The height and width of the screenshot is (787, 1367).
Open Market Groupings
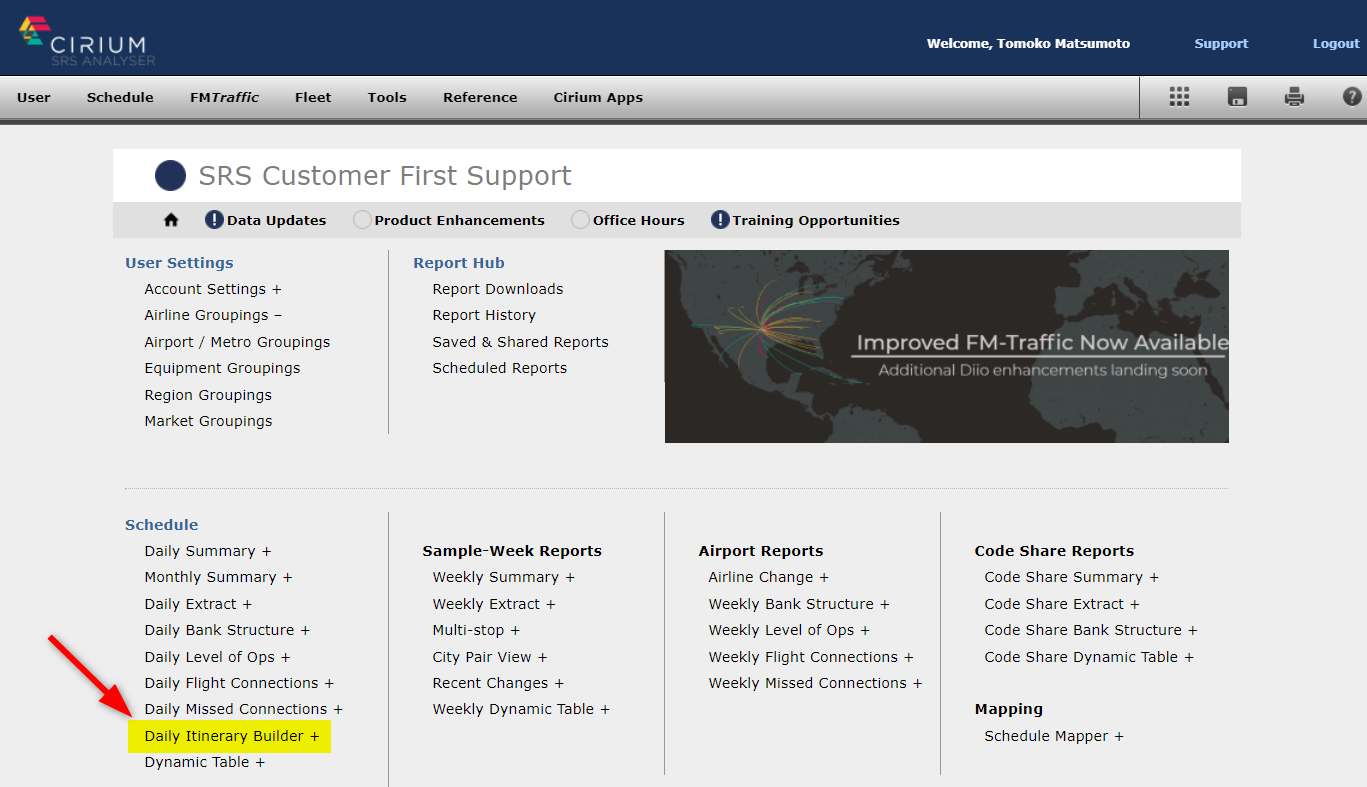pyautogui.click(x=208, y=421)
